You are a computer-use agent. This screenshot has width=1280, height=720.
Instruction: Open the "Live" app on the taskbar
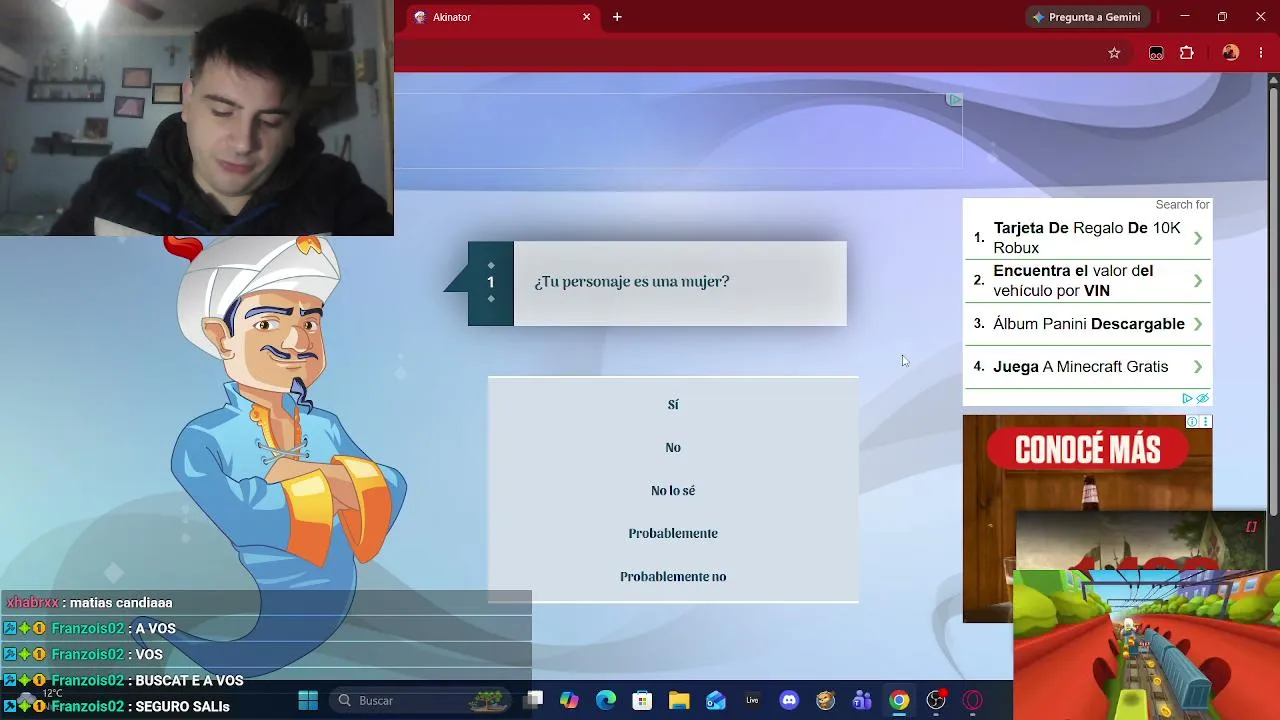[x=752, y=701]
